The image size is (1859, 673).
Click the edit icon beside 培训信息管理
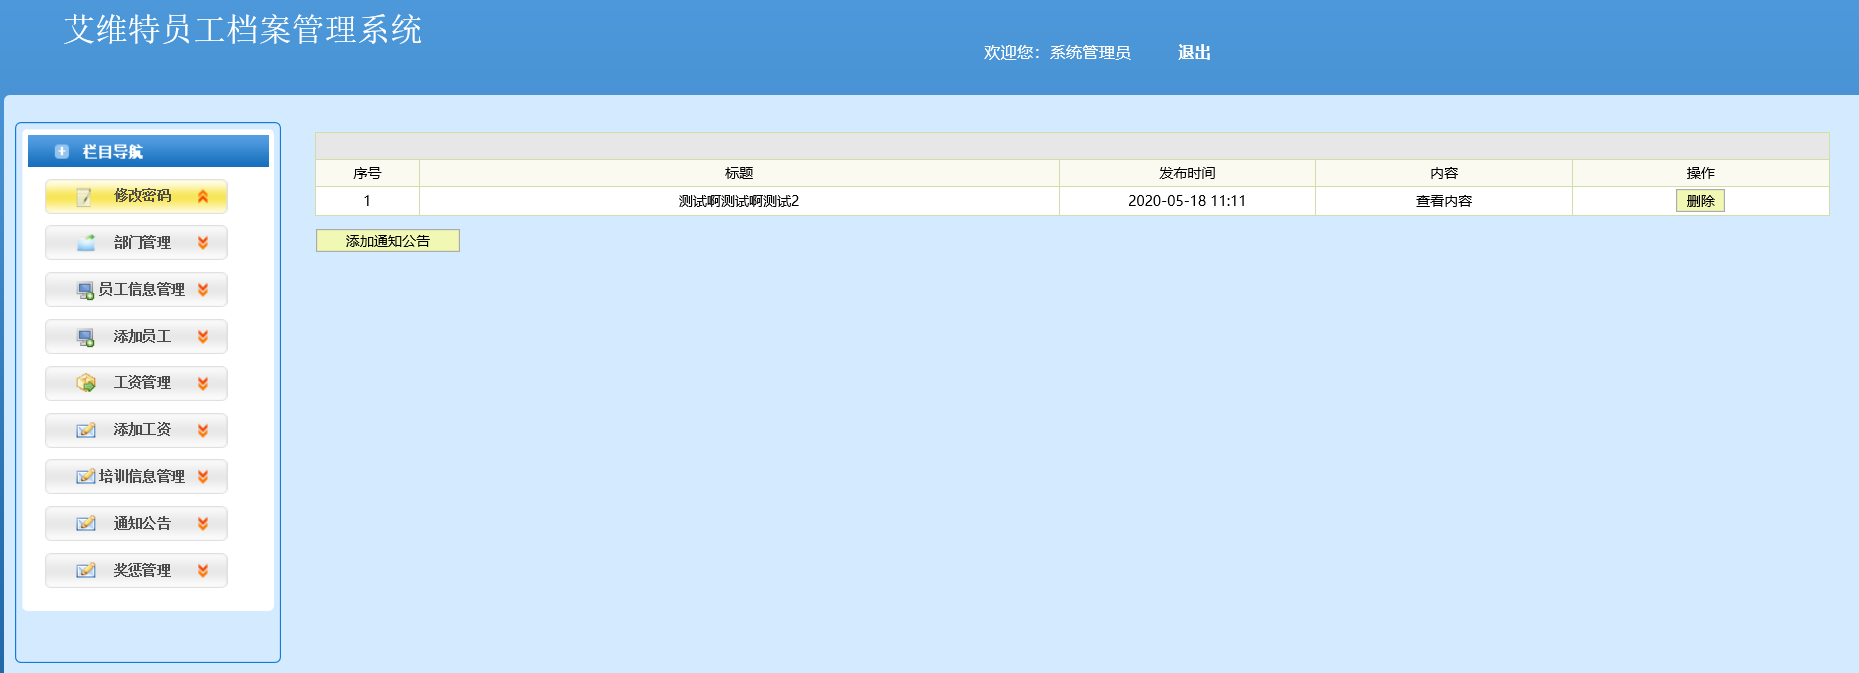click(86, 477)
